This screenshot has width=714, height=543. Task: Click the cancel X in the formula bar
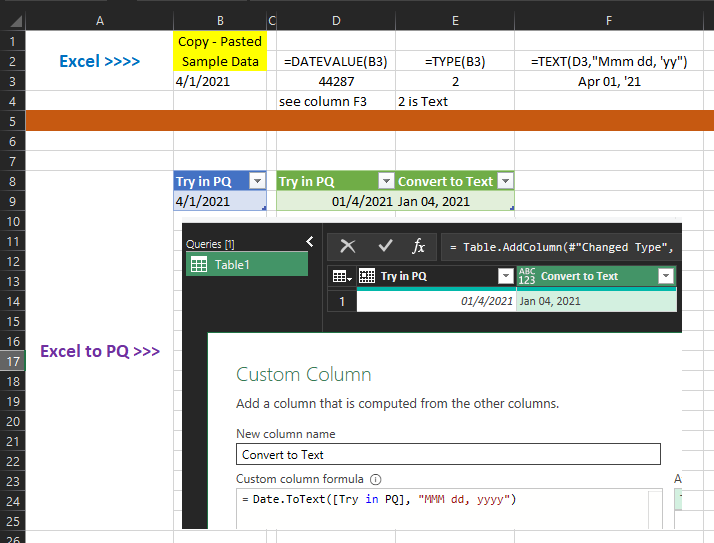(x=347, y=246)
